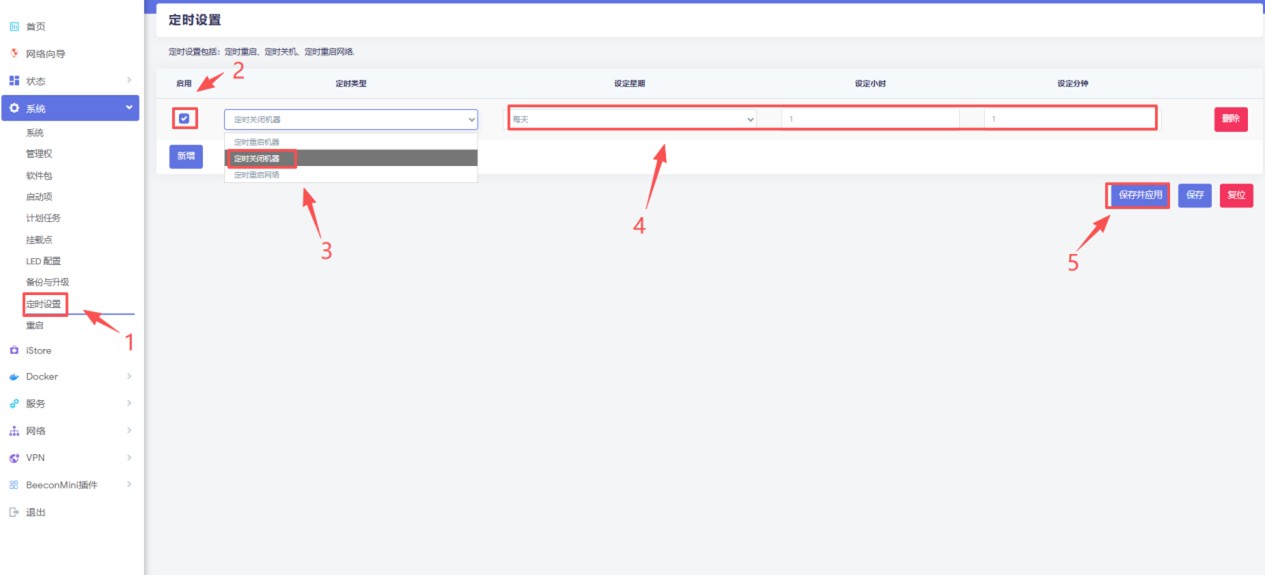Screen dimensions: 1265x575
Task: Click the 设定分钟 input field
Action: [1070, 119]
